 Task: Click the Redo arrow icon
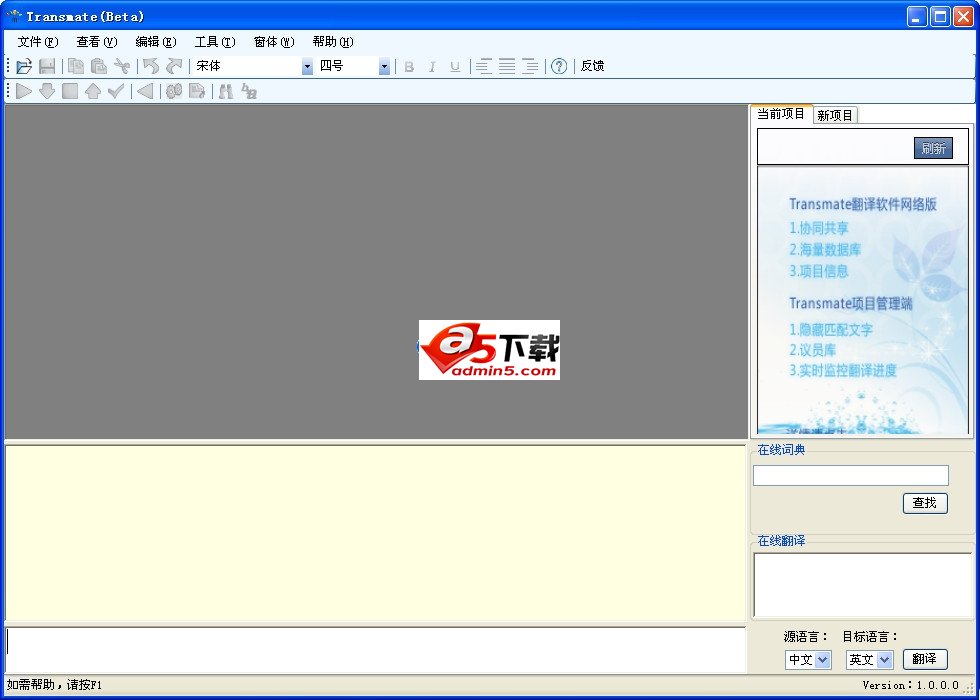pyautogui.click(x=174, y=66)
